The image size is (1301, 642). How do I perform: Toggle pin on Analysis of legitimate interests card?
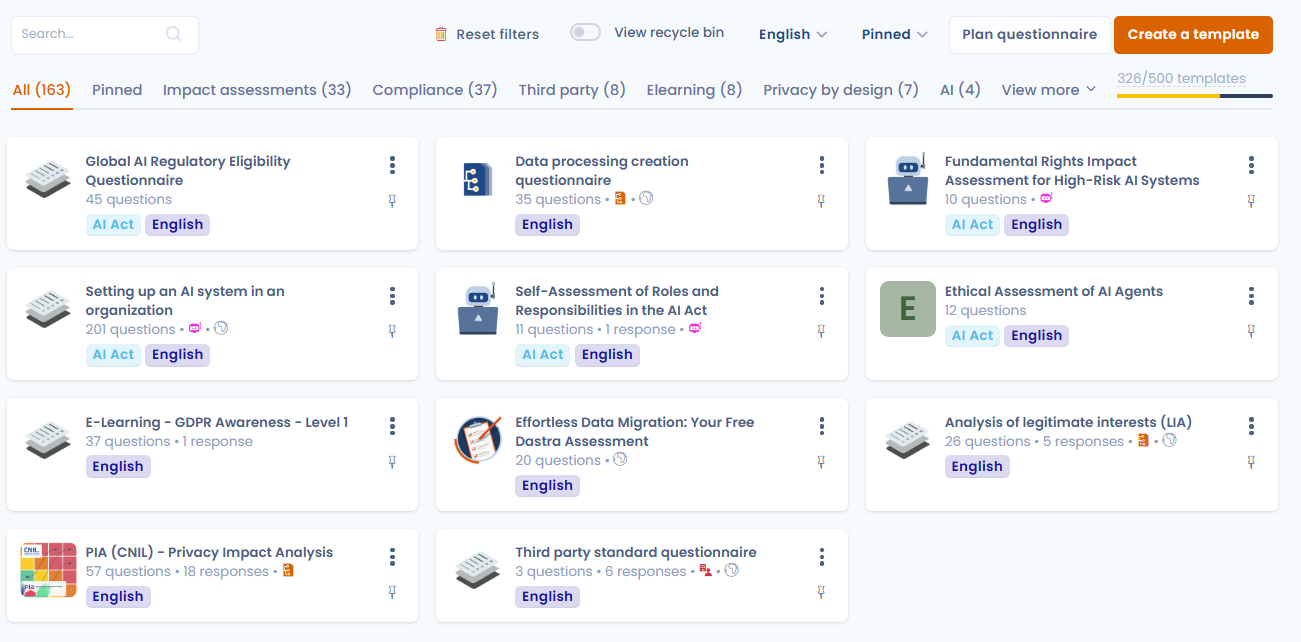tap(1251, 462)
